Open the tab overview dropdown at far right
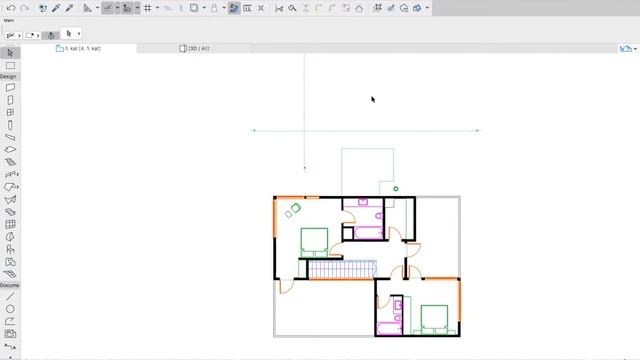 (635, 49)
